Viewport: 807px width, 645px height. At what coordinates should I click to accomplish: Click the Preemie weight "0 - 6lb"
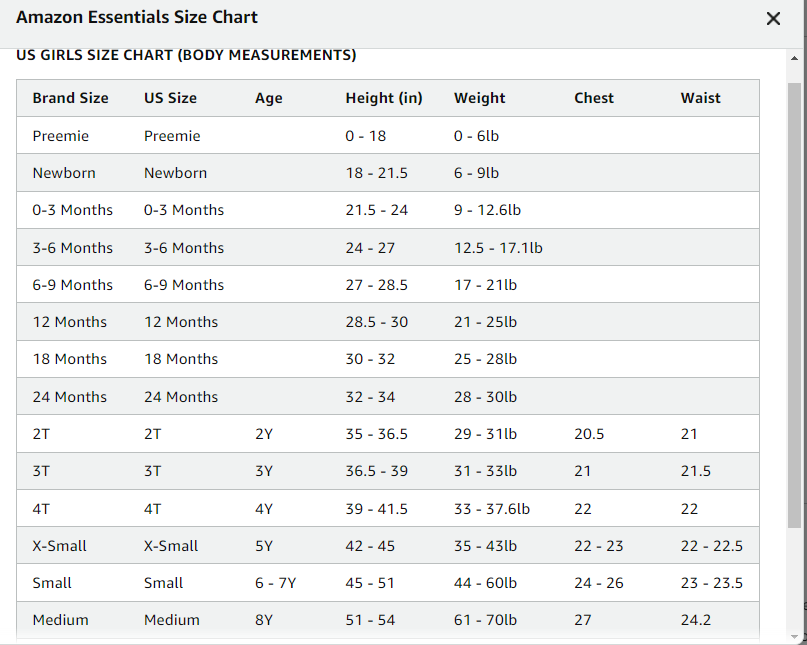(476, 136)
